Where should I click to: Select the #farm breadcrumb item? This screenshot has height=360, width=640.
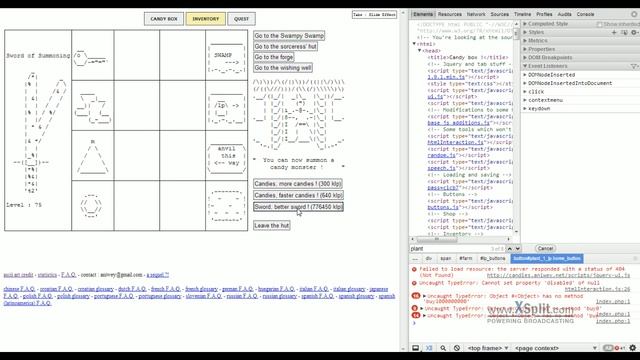(x=465, y=259)
